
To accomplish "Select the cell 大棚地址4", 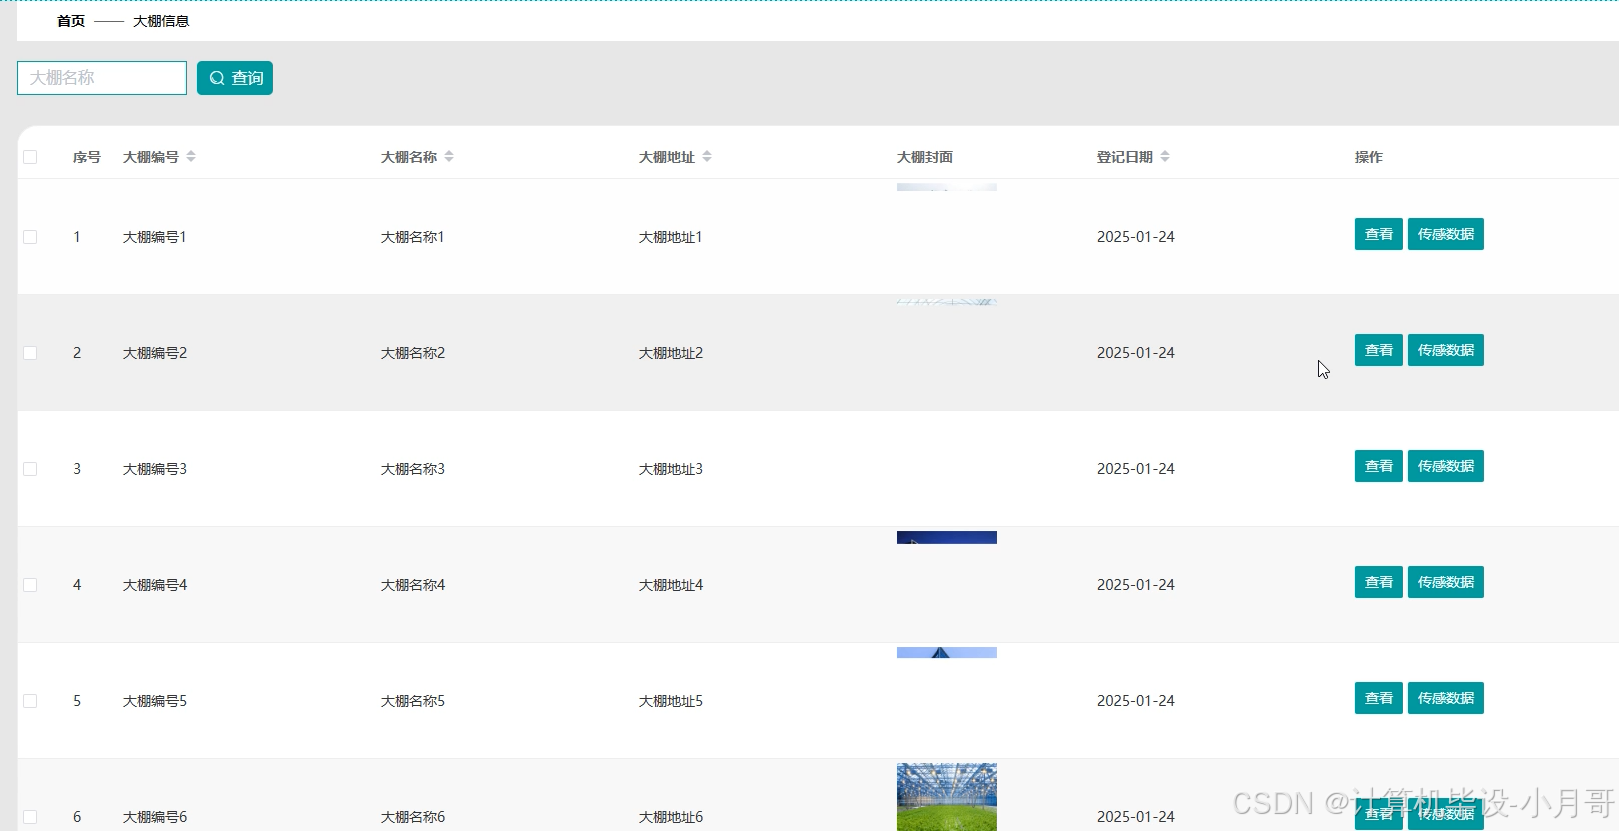I will (671, 585).
